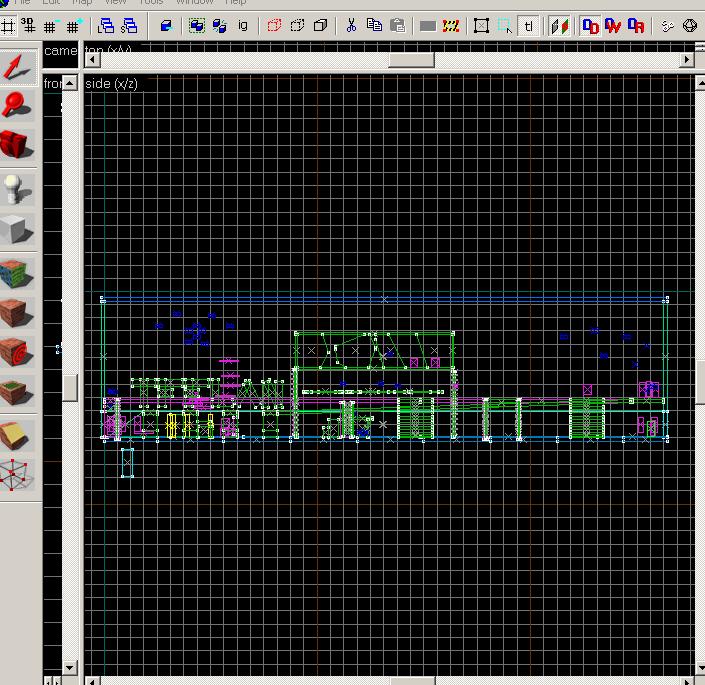Click the Carve tool icon
Image resolution: width=705 pixels, height=685 pixels.
point(167,26)
